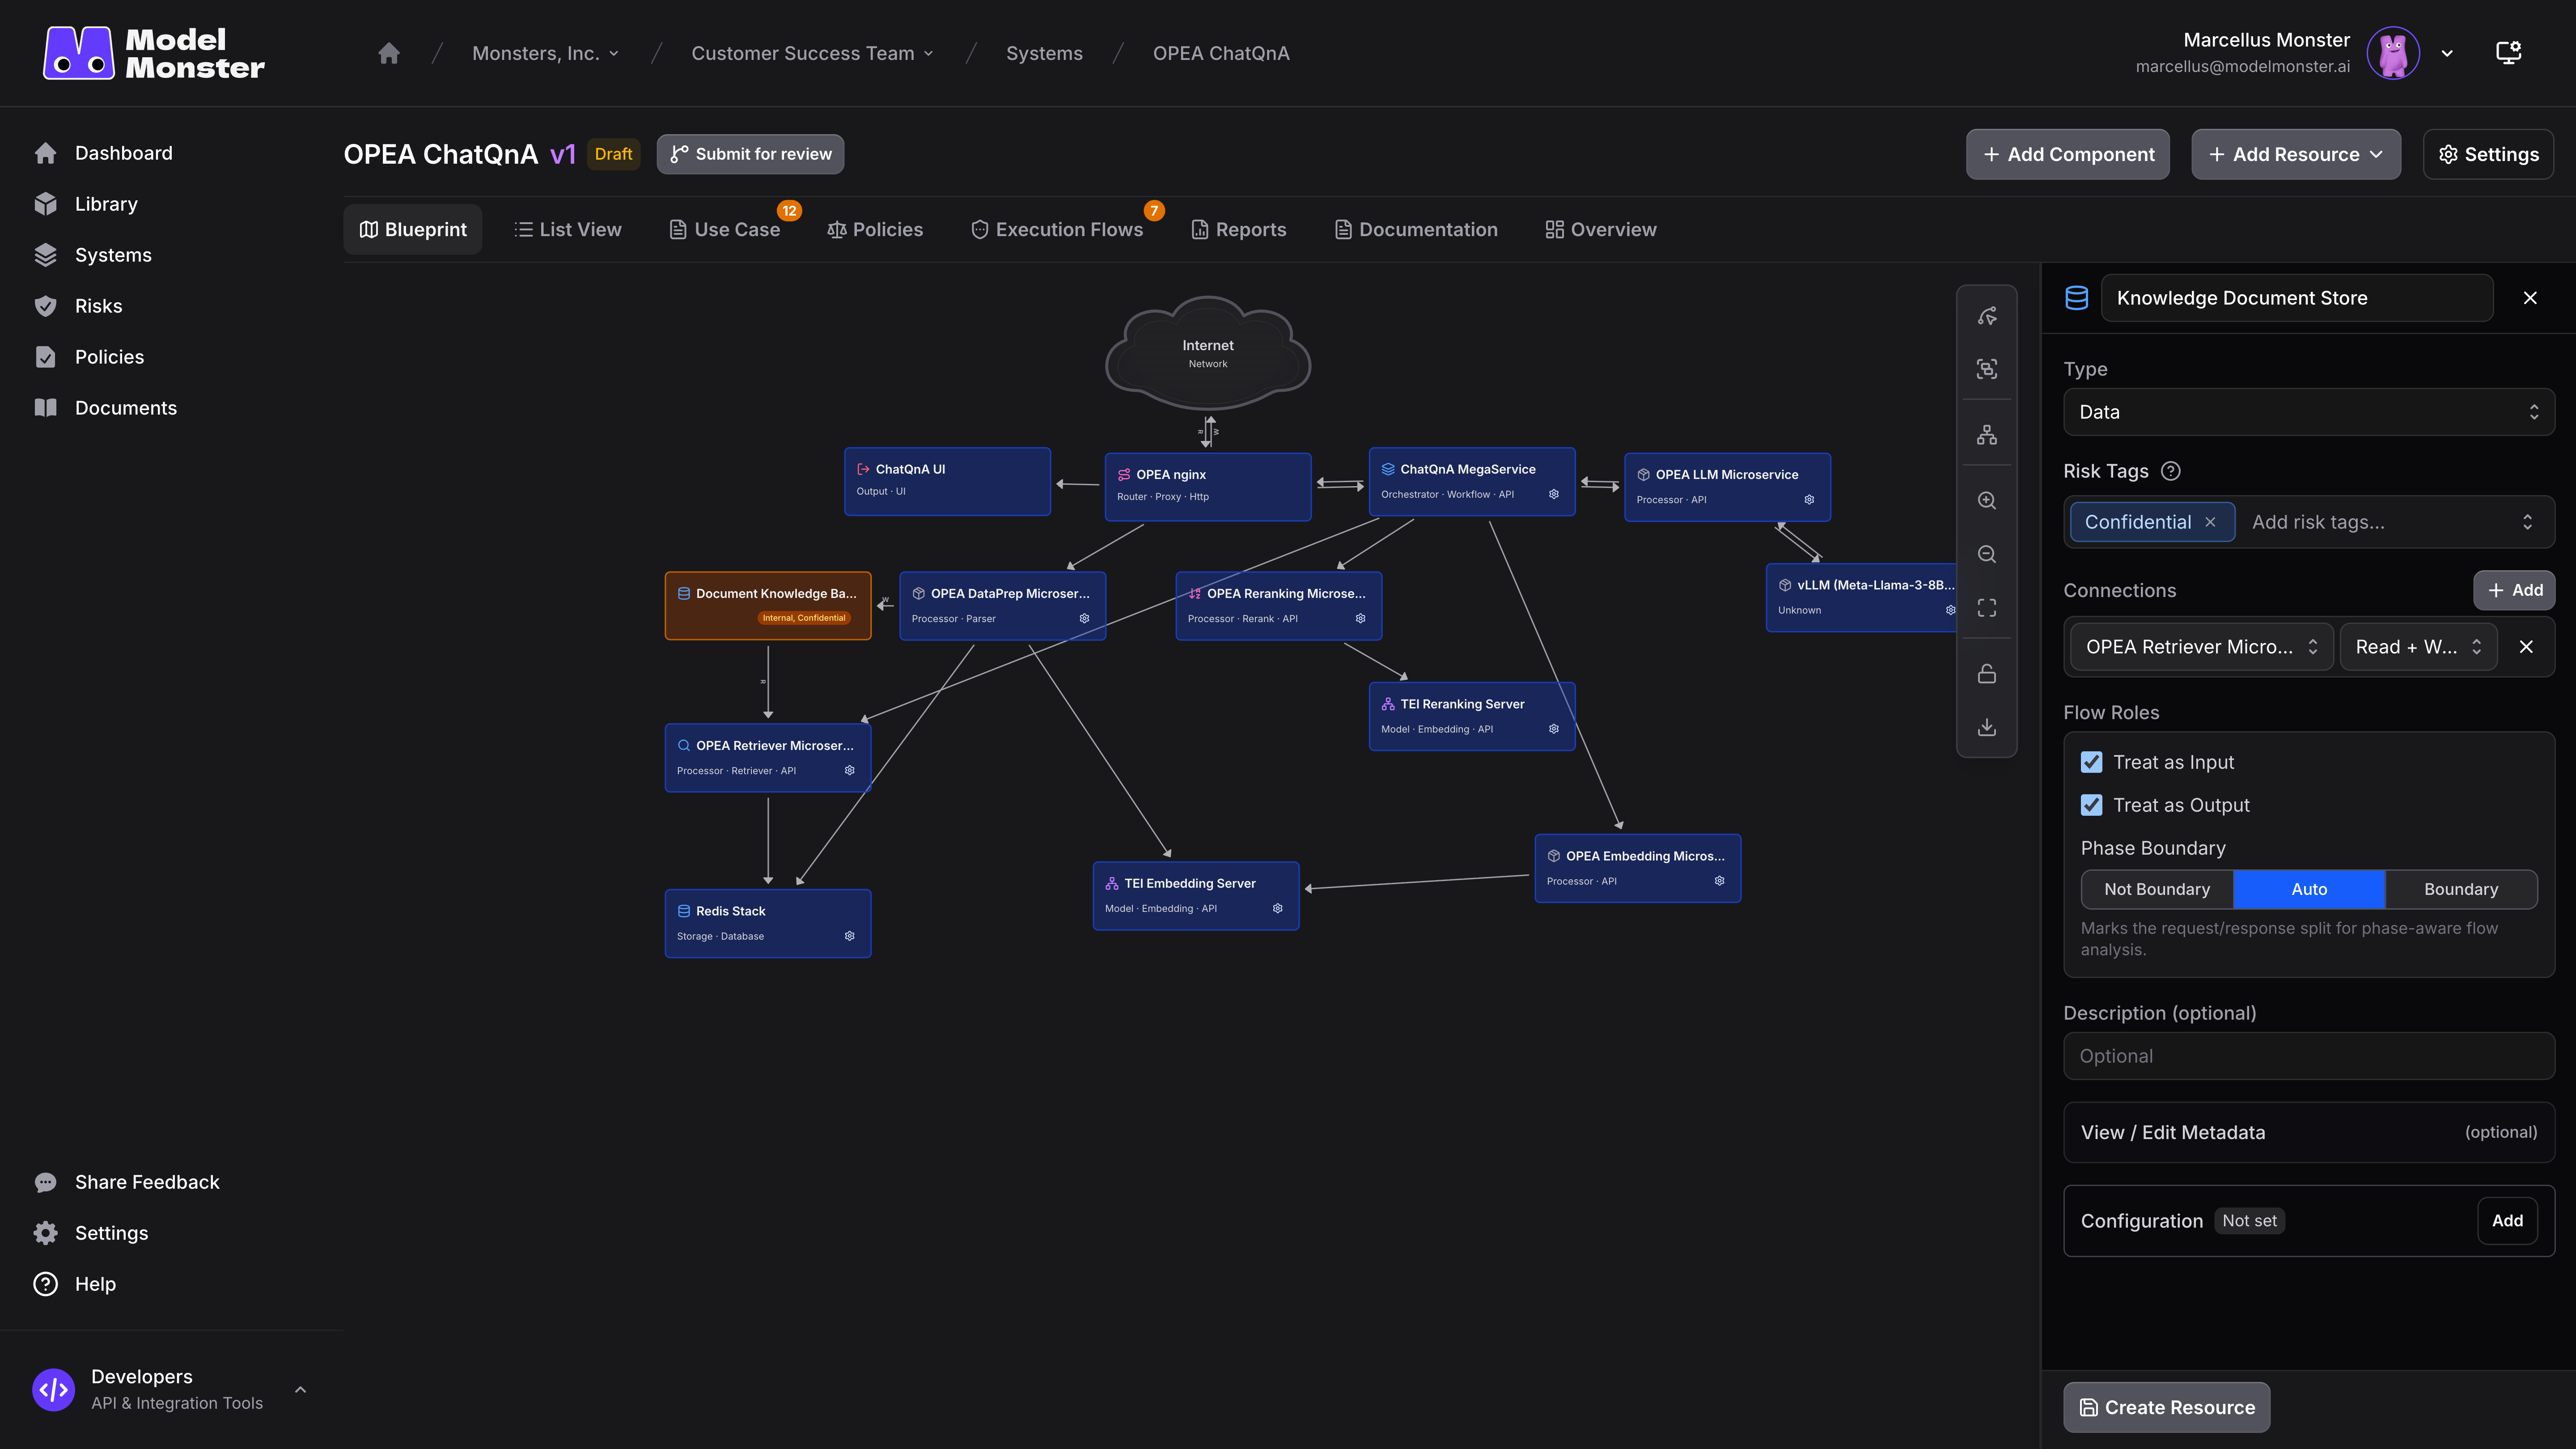
Task: Click the Submit for review button
Action: coord(750,154)
